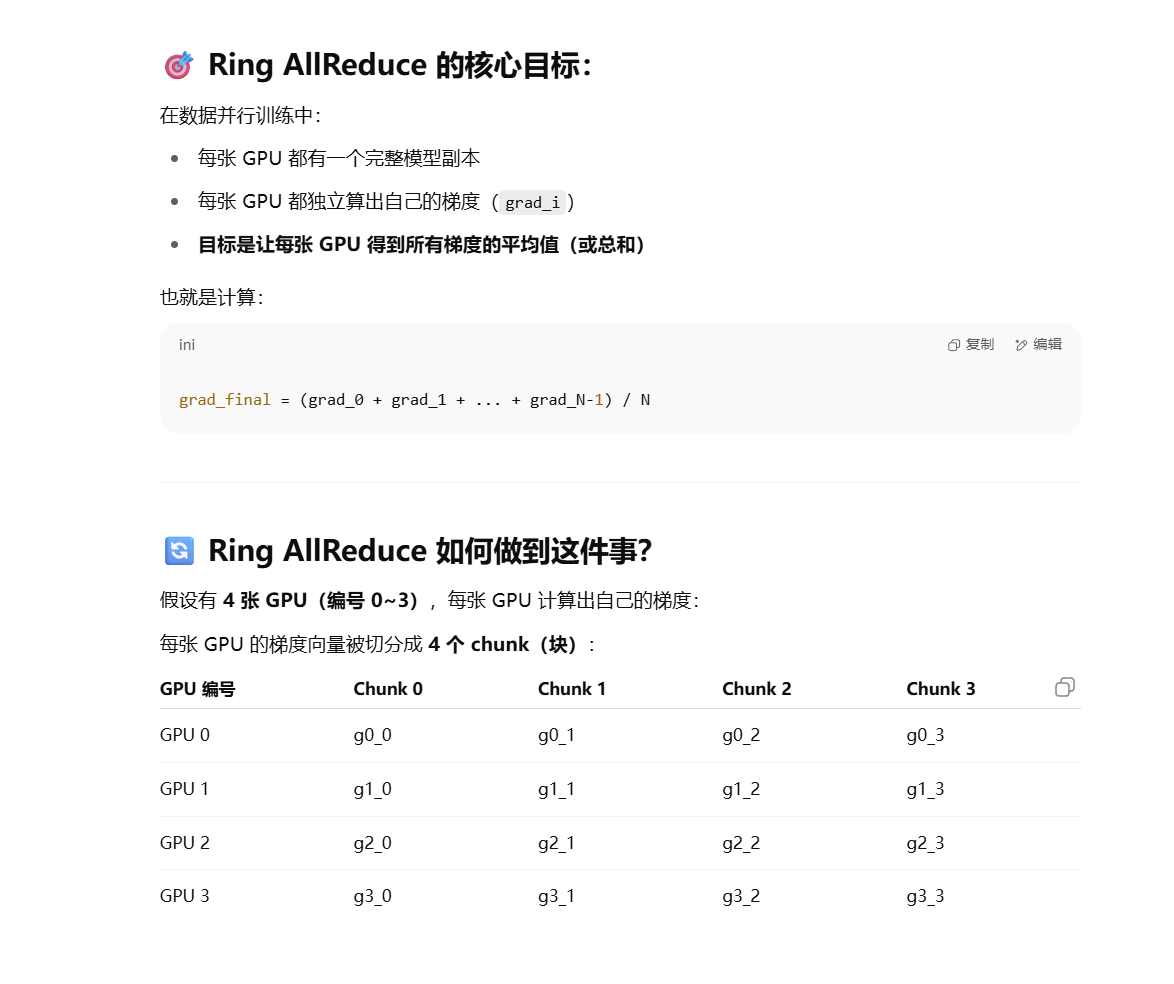Click heading 'Ring AllReduce 如何做到这件事?'

[x=430, y=551]
